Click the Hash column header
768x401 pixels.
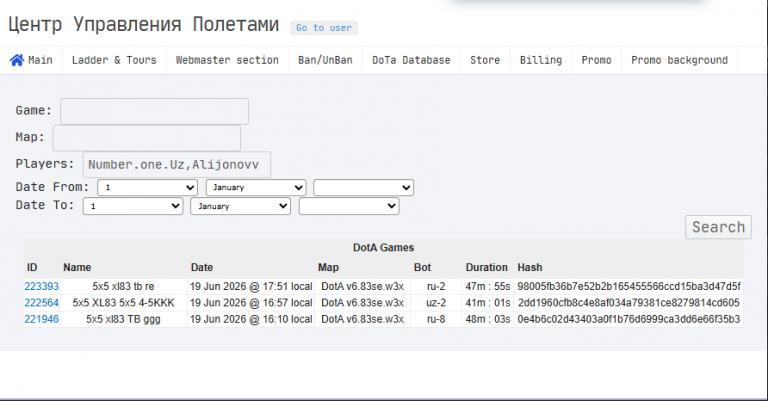point(530,267)
